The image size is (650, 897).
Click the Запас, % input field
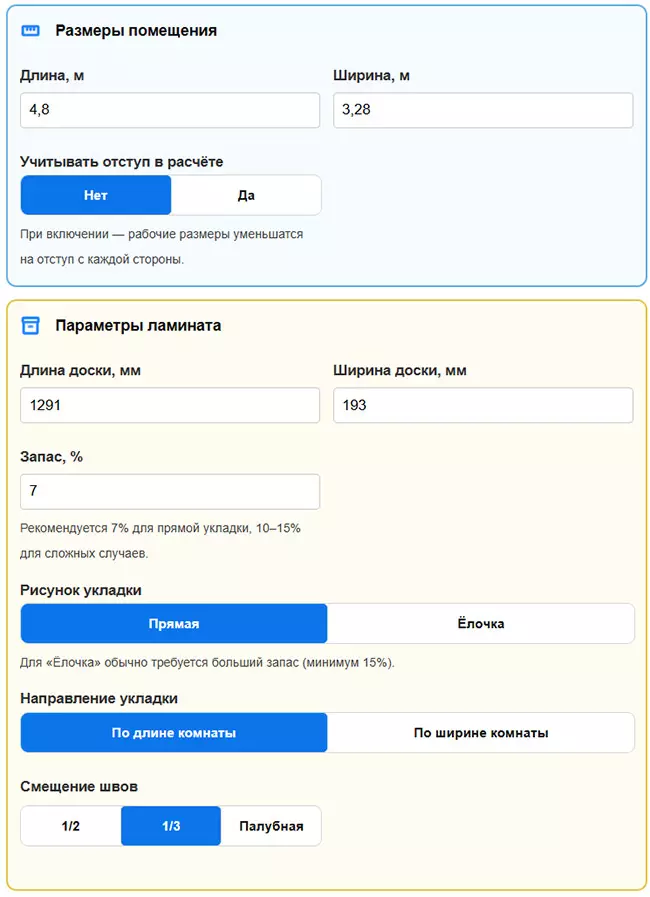[x=170, y=492]
